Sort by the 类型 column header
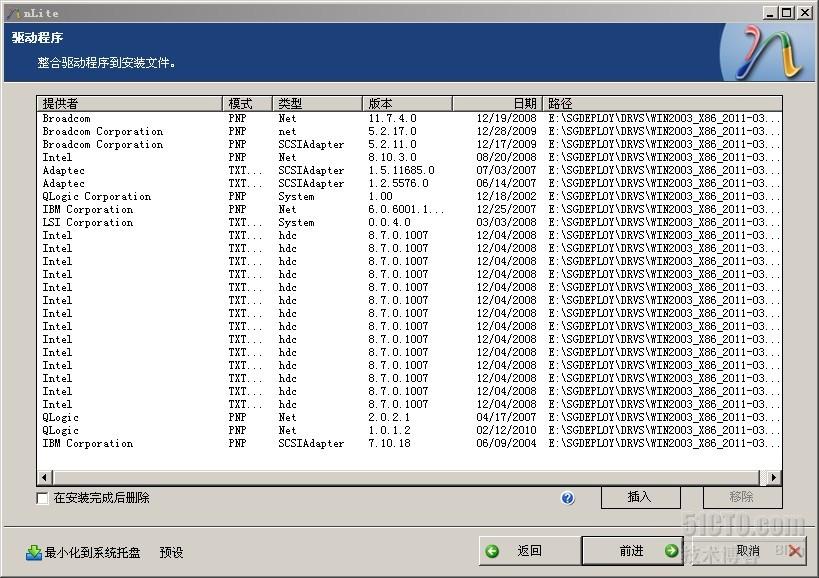The width and height of the screenshot is (819, 578). [x=317, y=103]
